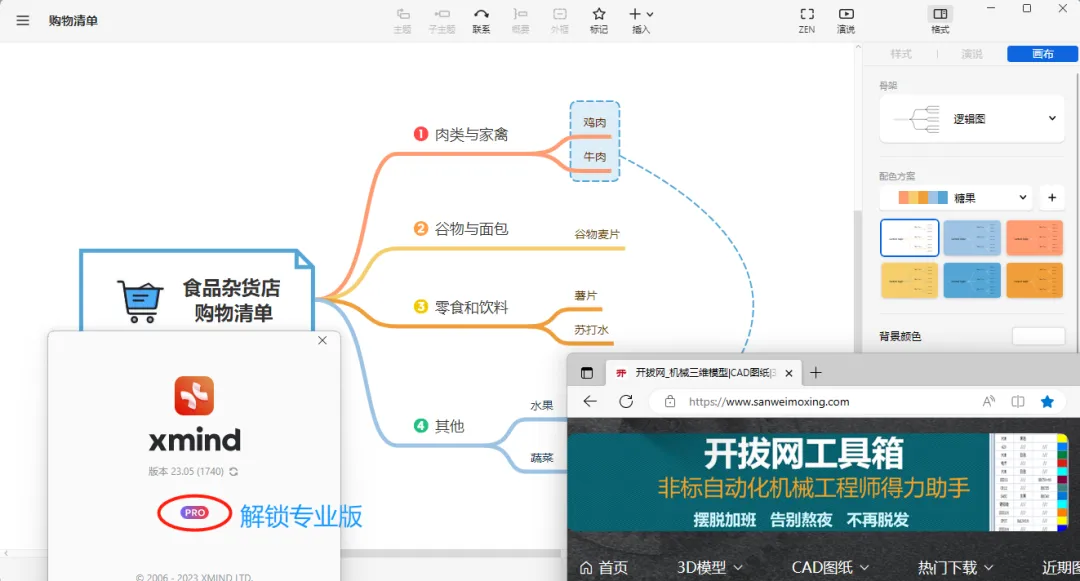
Task: Select the dark orange theme thumbnail
Action: pos(1035,280)
